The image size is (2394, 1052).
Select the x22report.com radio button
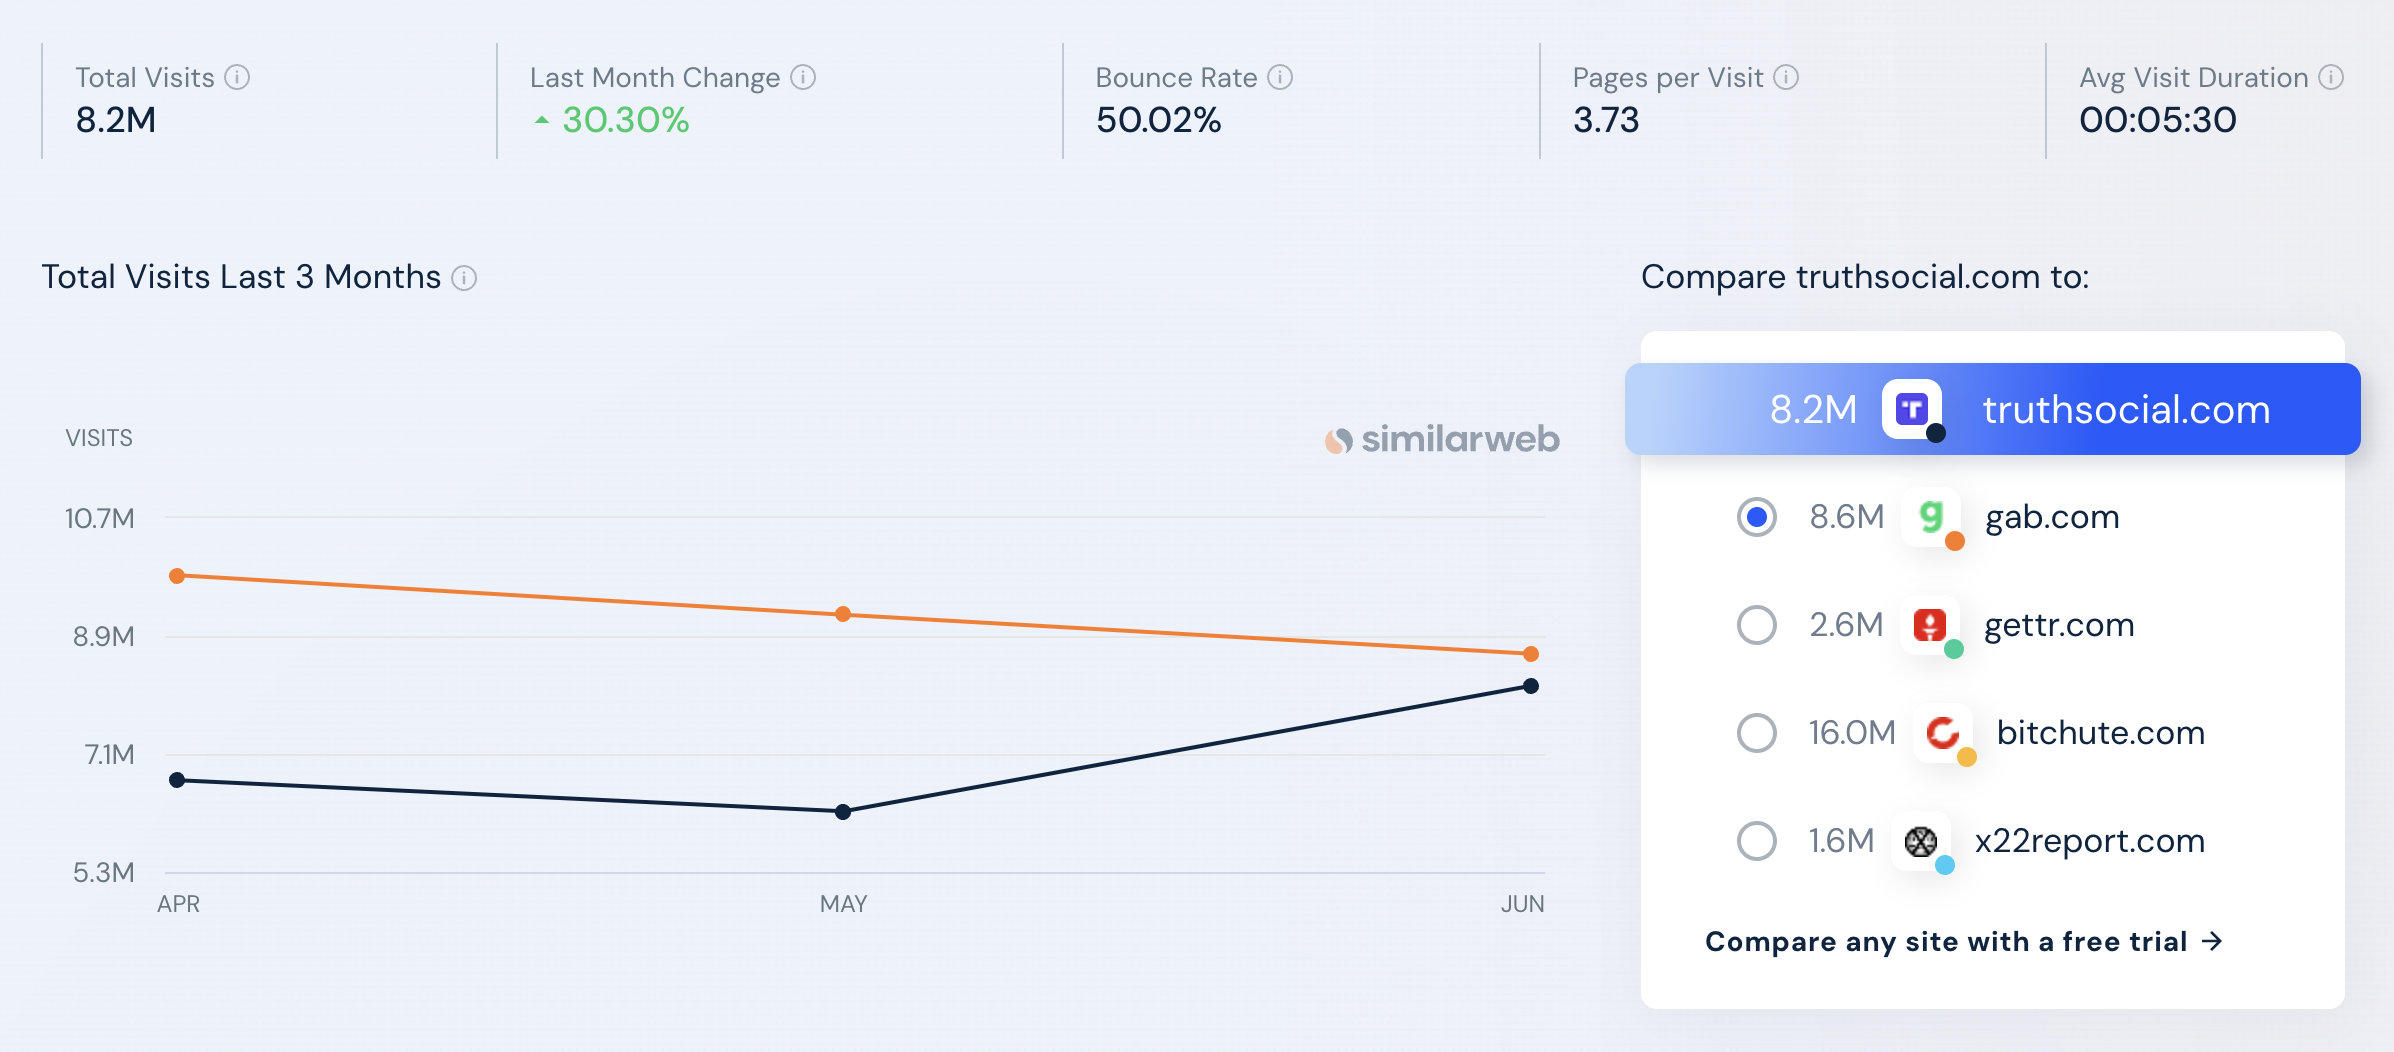[1756, 841]
